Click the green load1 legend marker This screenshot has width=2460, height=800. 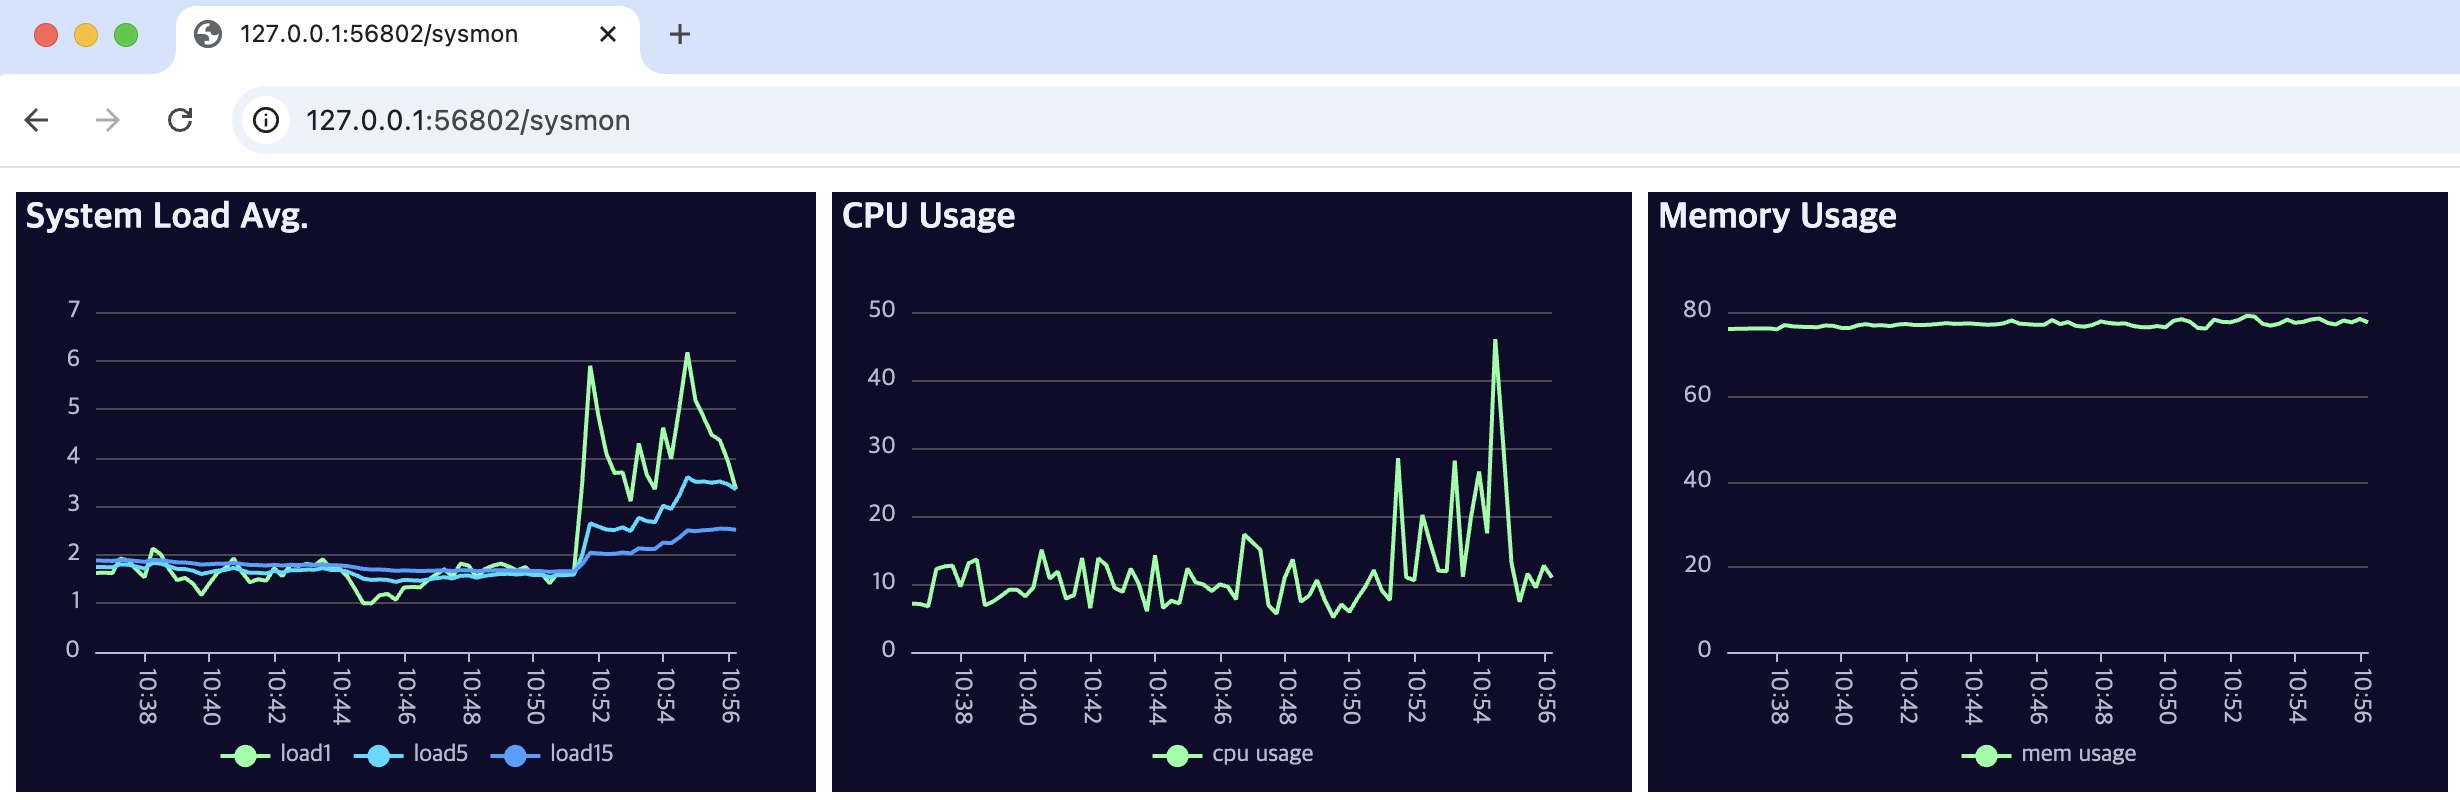245,756
